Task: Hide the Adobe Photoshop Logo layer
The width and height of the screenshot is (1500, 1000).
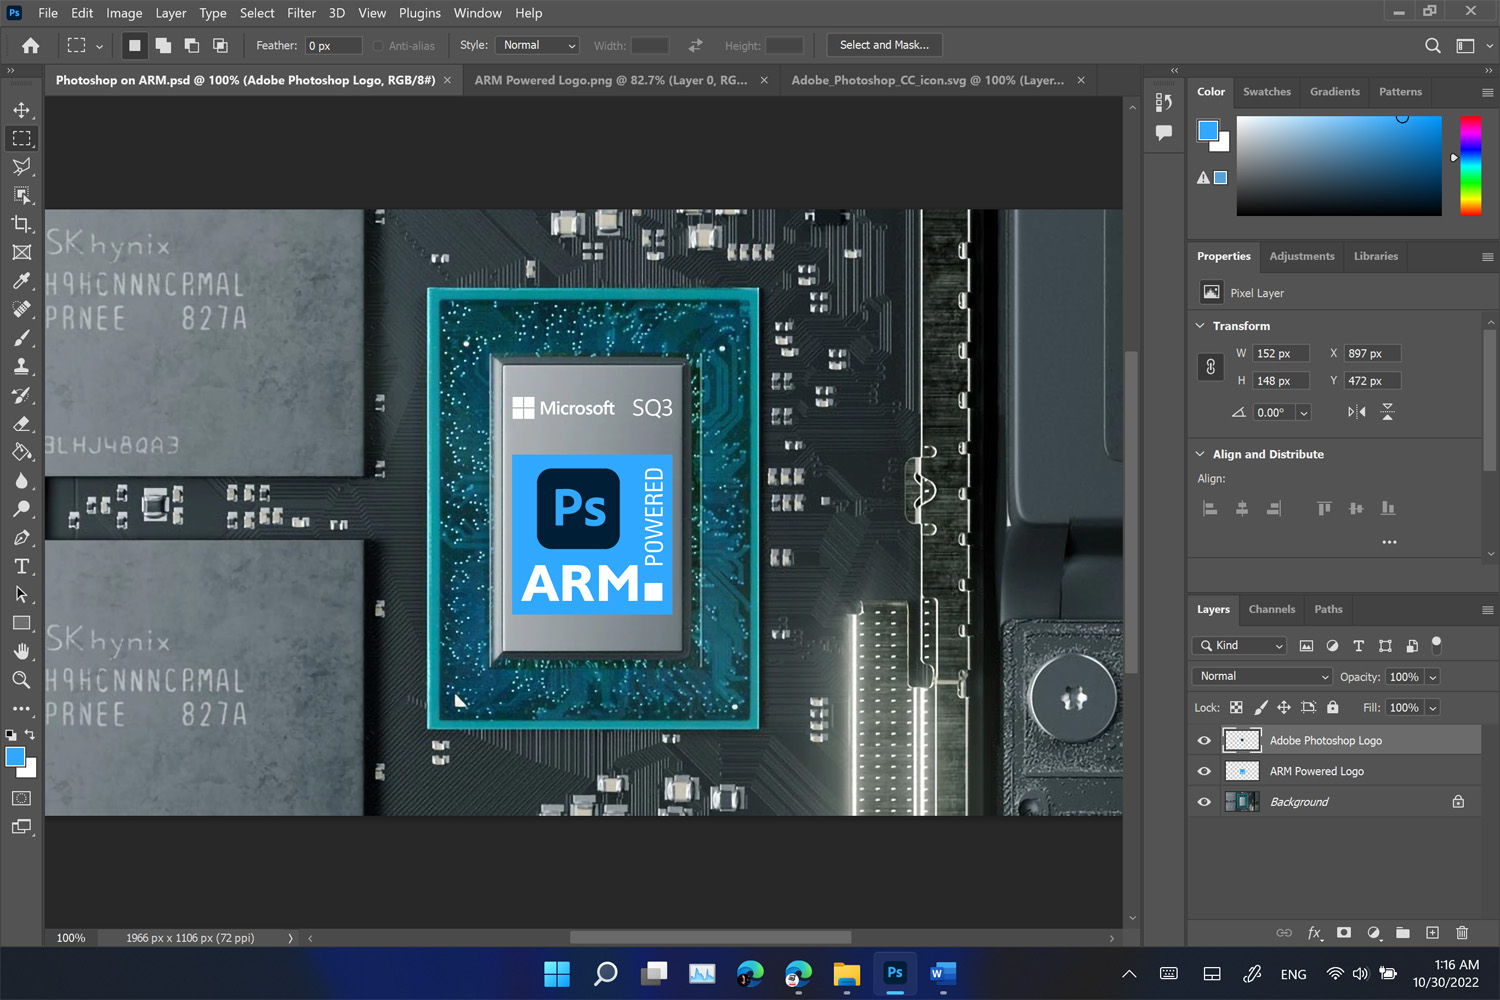Action: point(1204,741)
